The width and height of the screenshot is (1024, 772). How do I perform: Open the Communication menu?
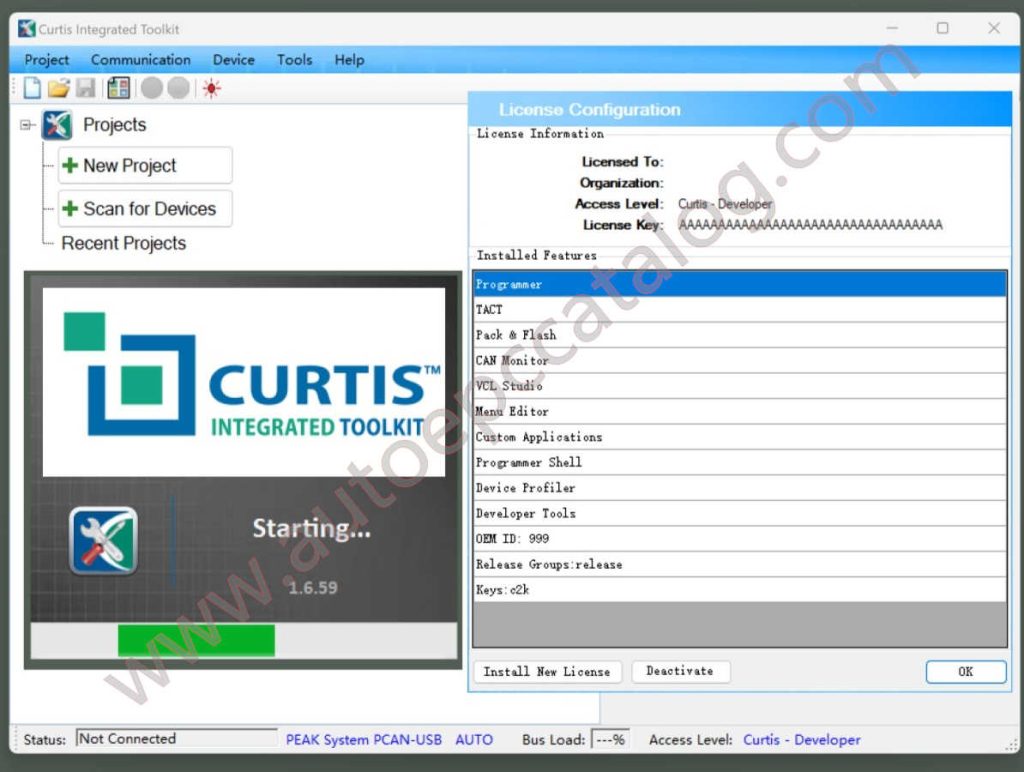140,60
